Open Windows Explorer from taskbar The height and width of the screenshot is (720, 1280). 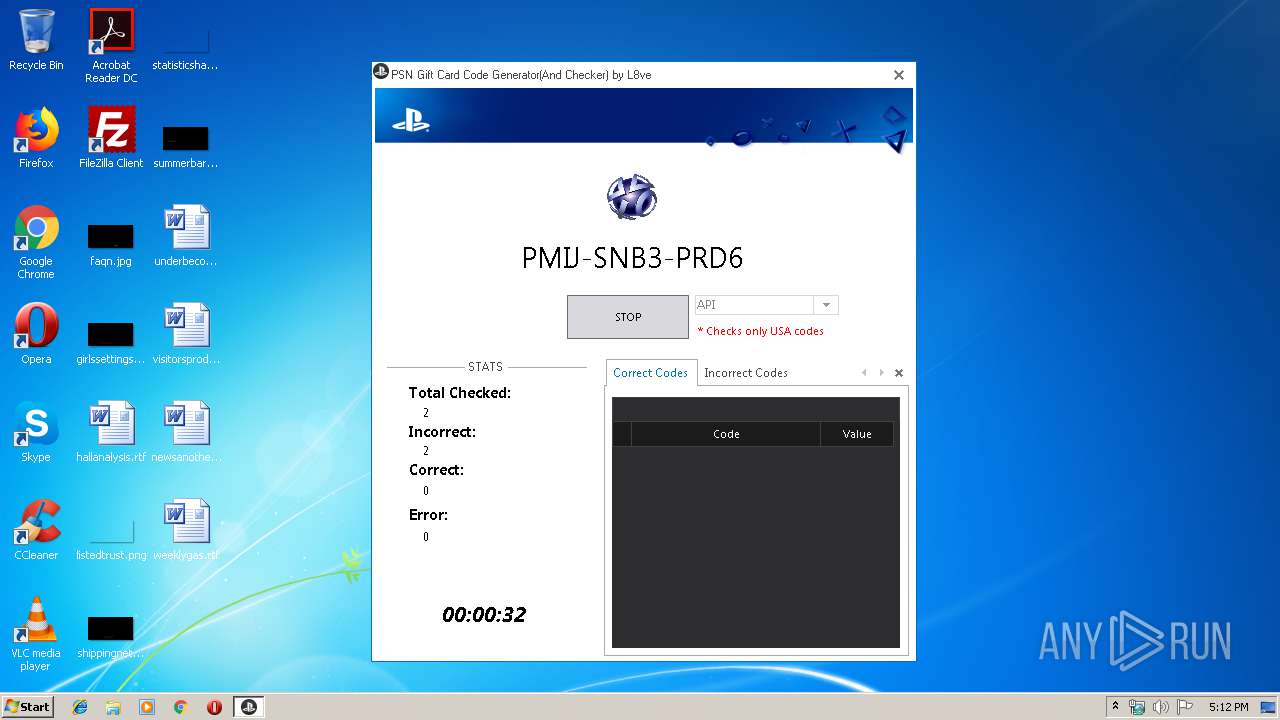113,707
